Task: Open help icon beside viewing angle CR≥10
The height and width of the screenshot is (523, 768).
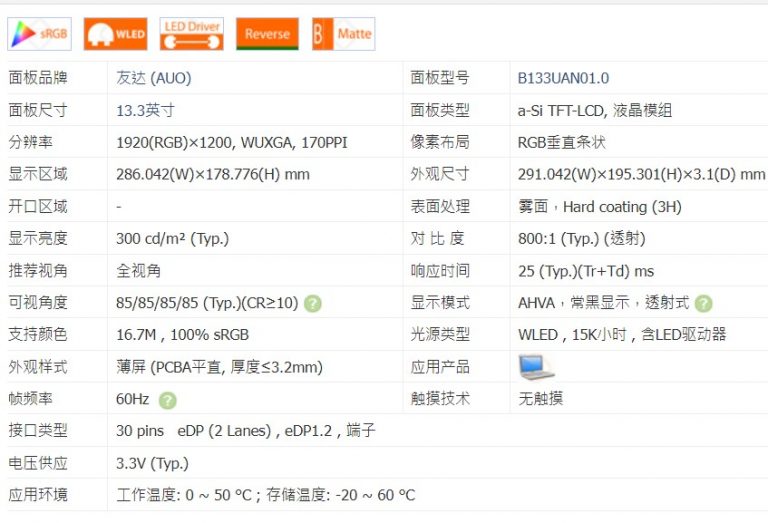Action: pos(313,304)
